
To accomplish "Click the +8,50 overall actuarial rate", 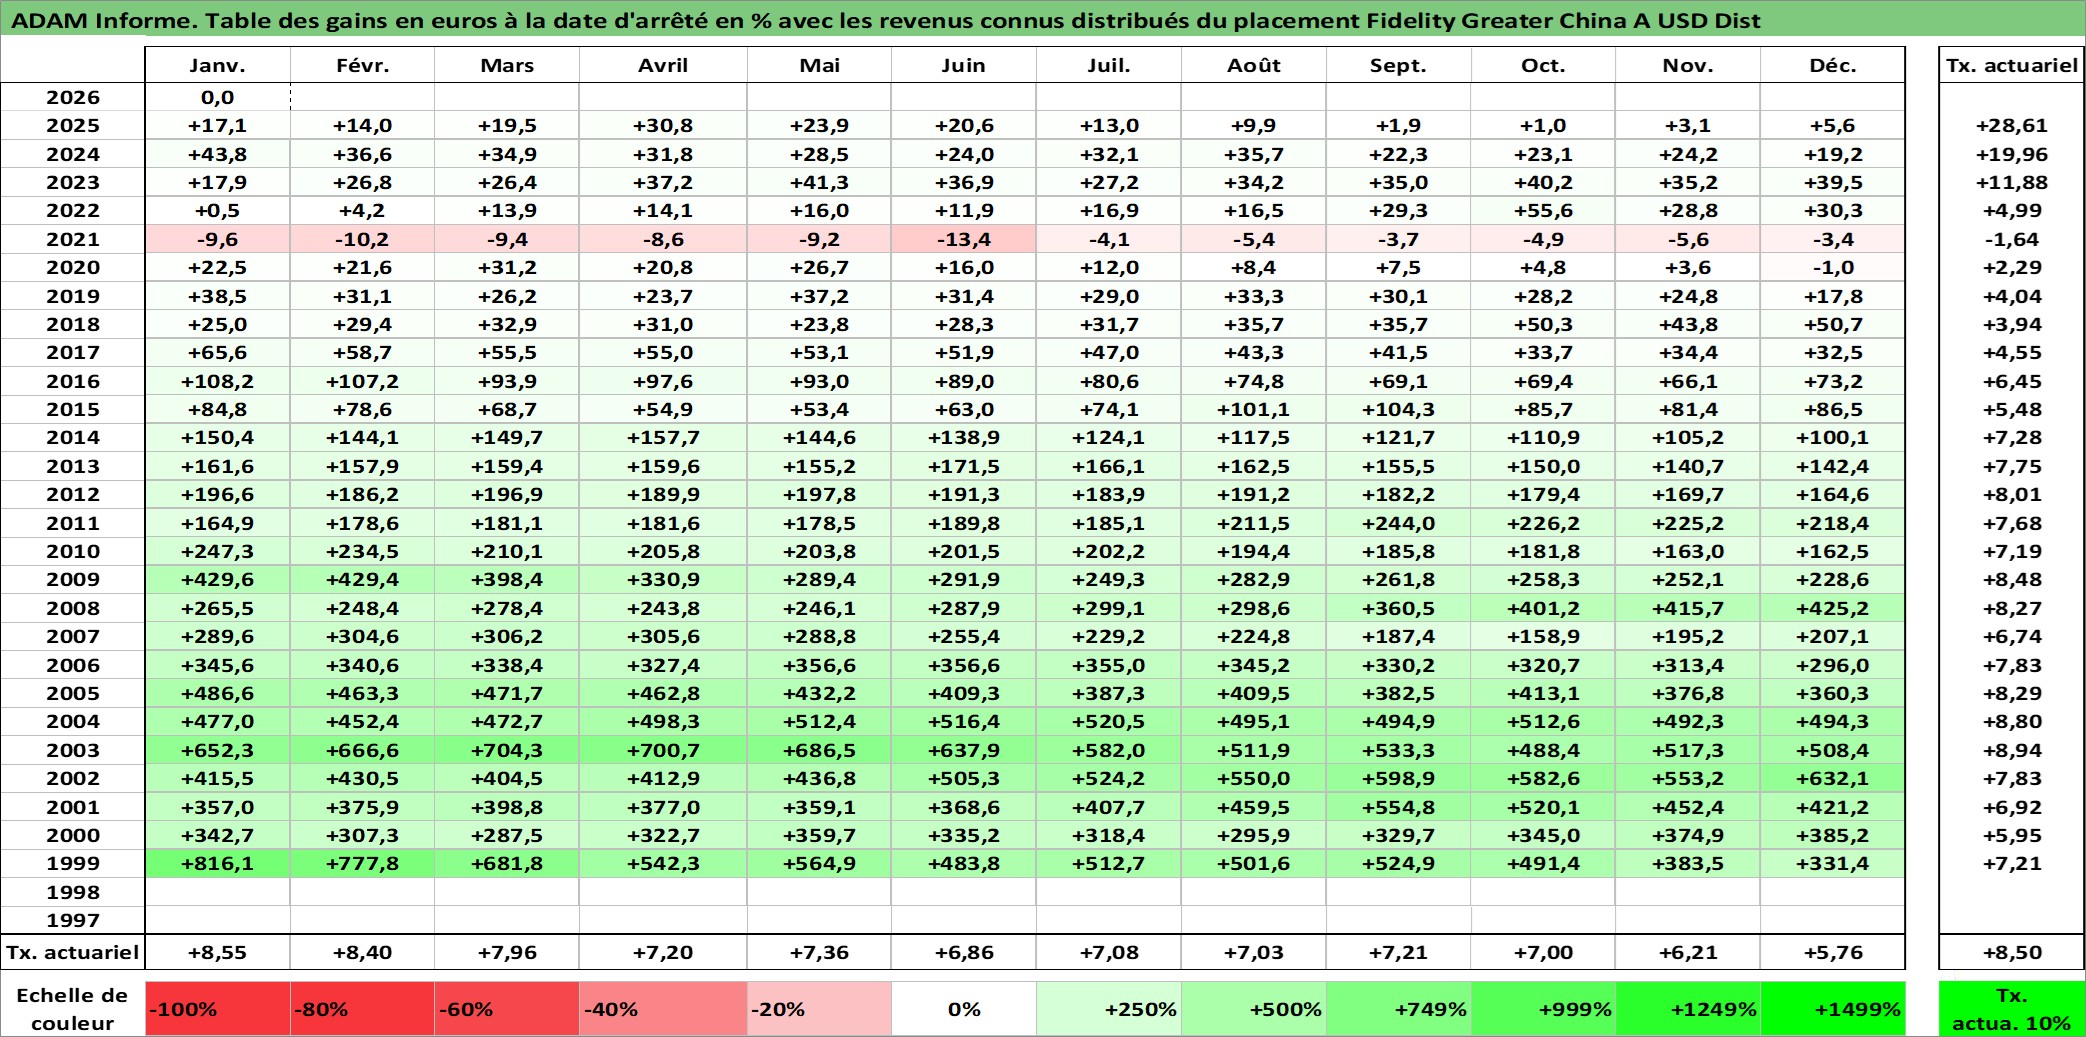I will [x=2012, y=952].
